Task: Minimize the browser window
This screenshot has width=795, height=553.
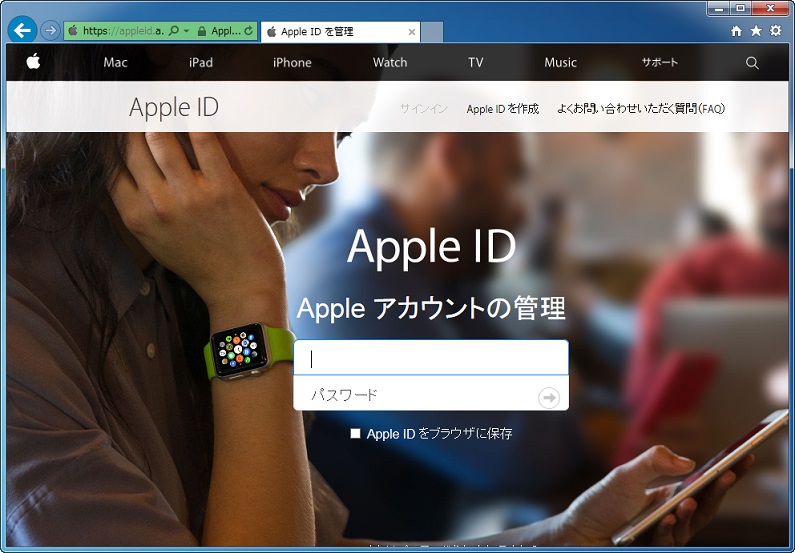Action: [717, 8]
